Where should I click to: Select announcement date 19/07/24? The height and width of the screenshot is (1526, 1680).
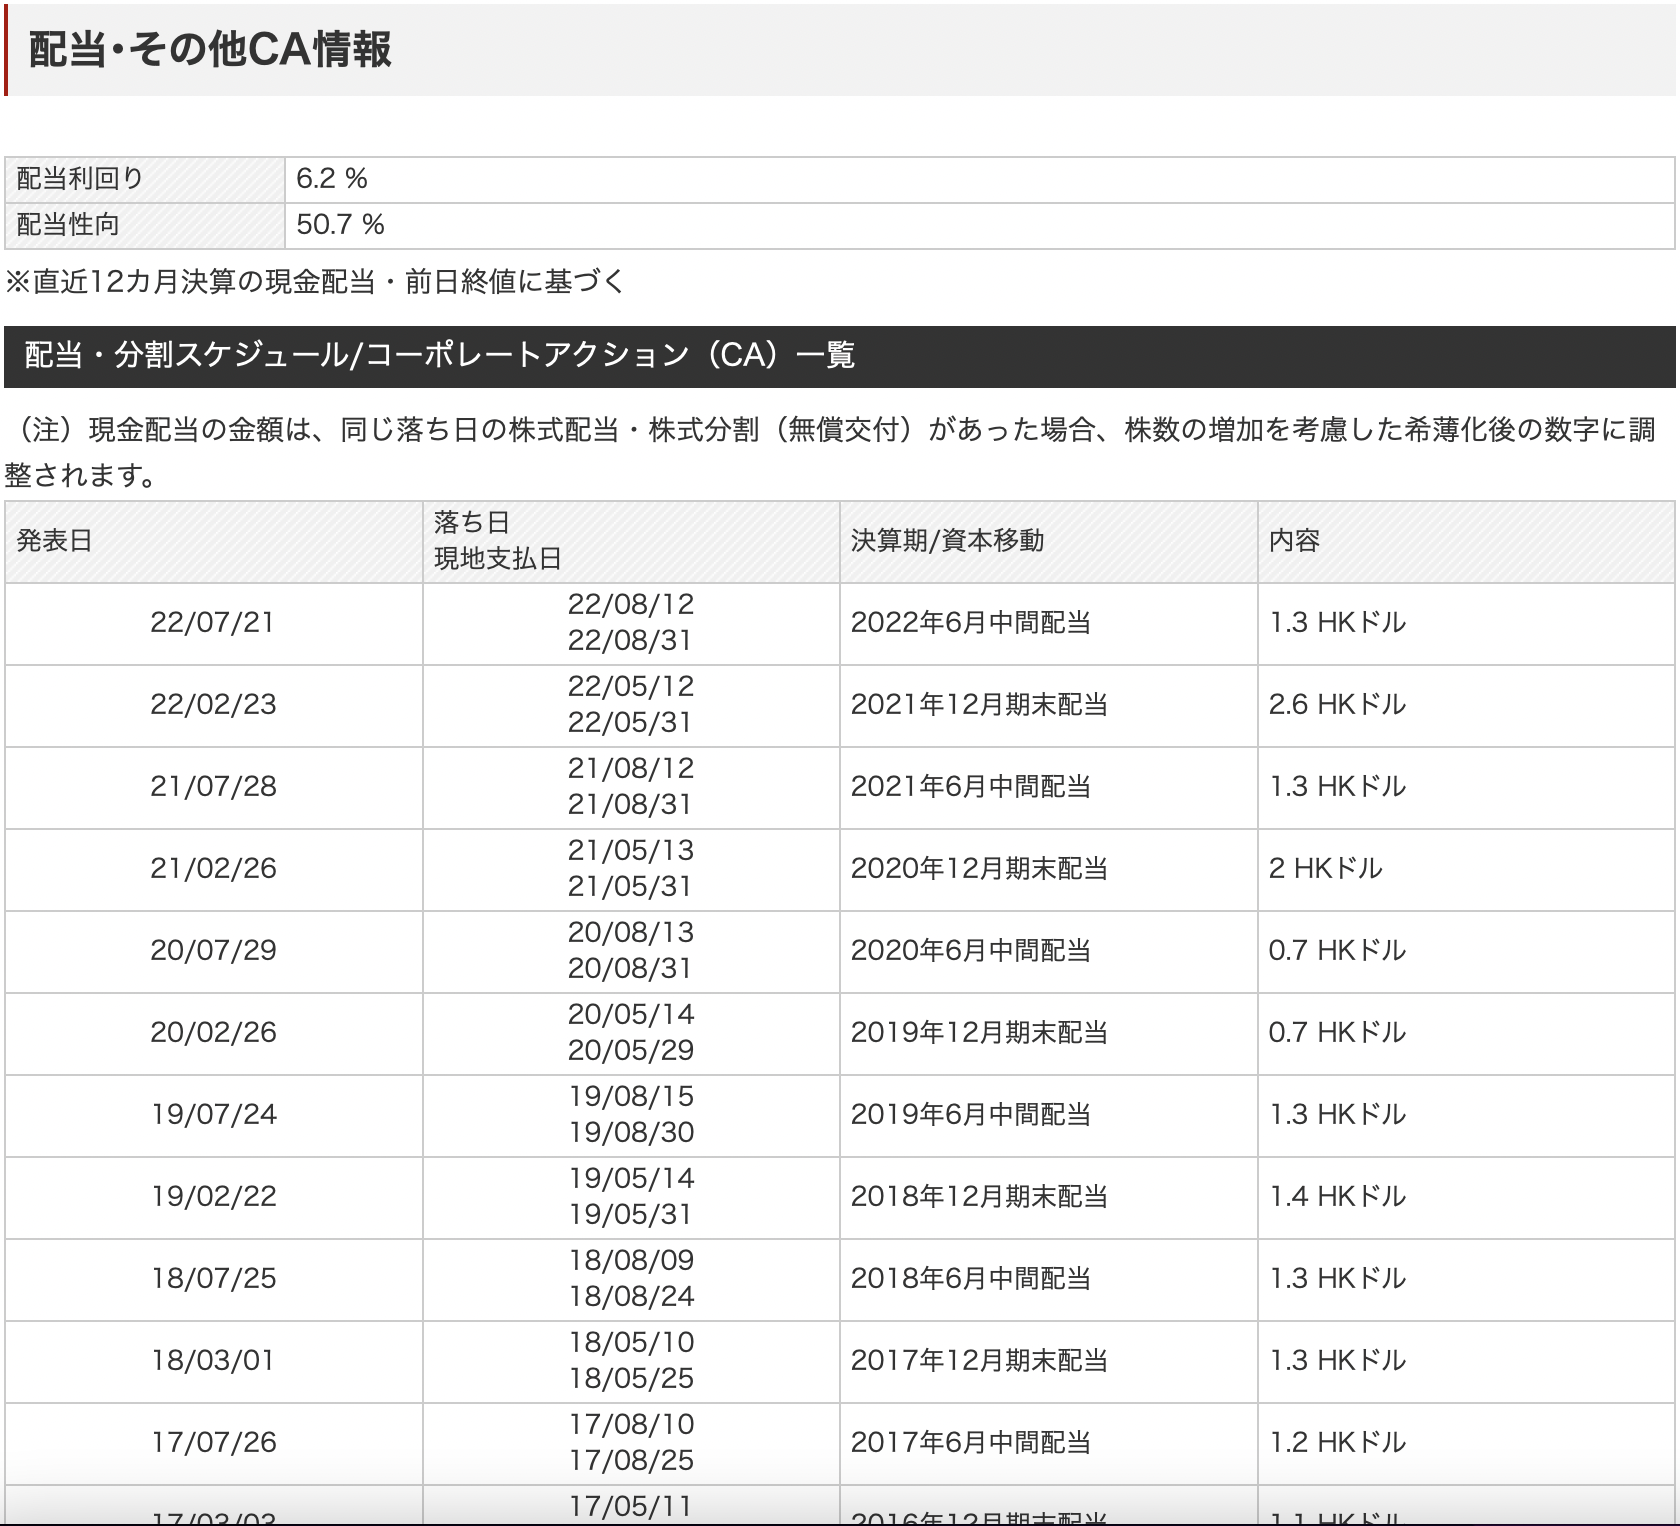tap(213, 1115)
